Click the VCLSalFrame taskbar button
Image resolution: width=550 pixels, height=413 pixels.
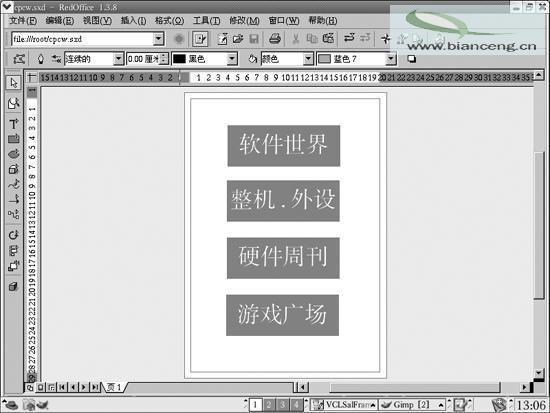344,405
